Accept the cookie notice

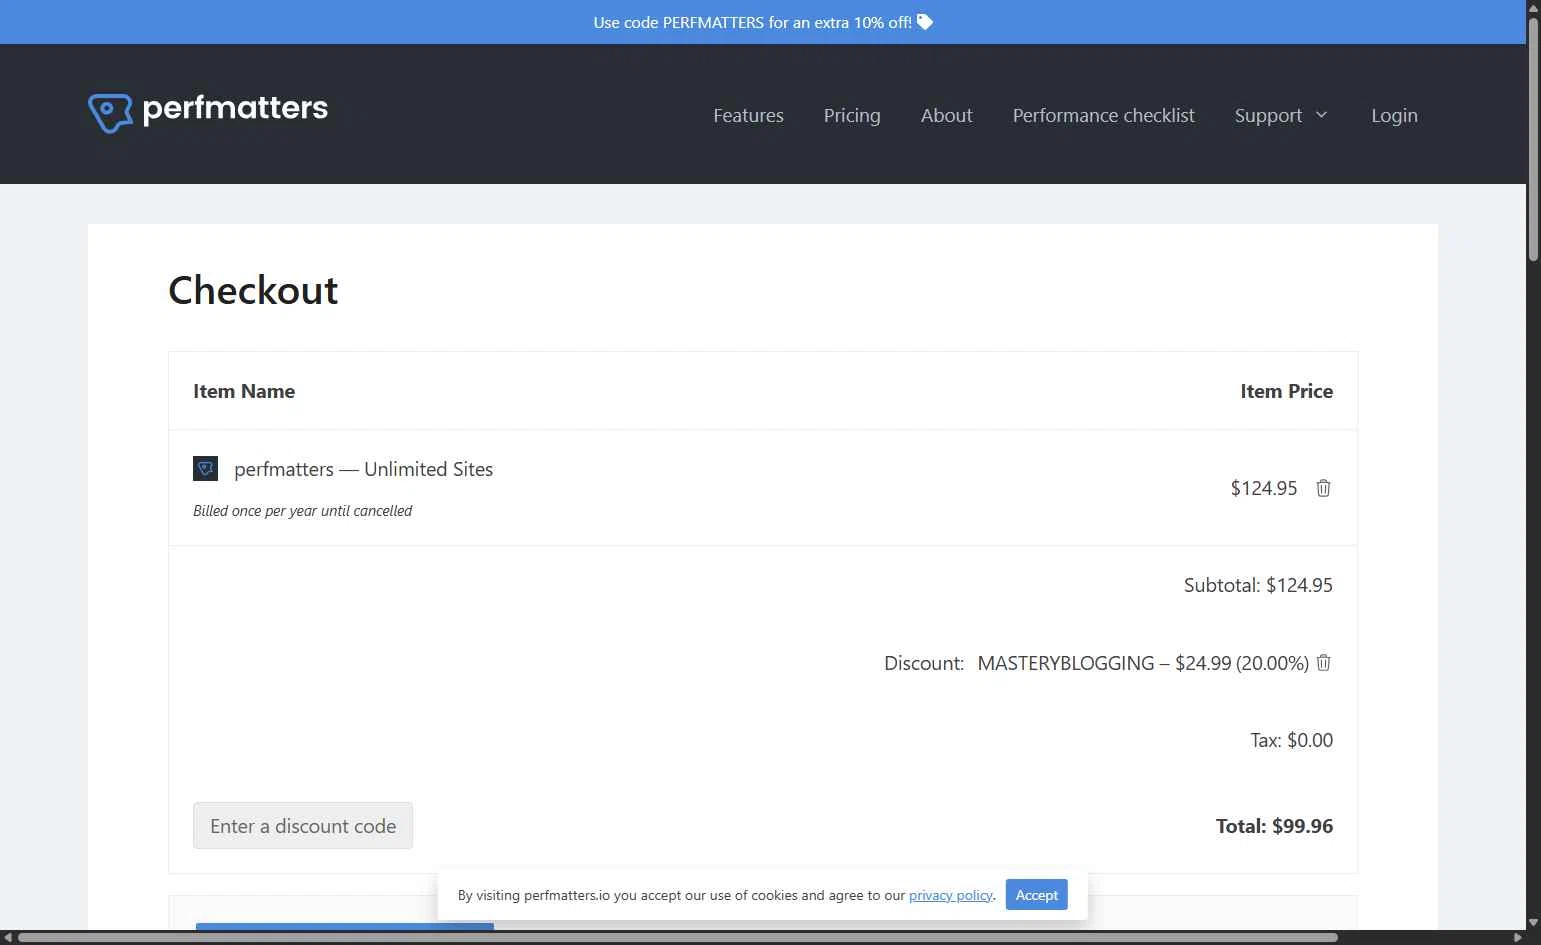1036,895
